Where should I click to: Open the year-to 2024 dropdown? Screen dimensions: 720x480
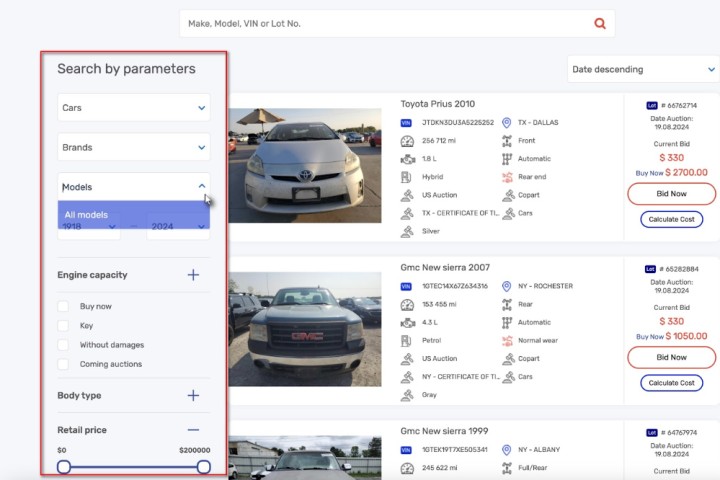[178, 227]
